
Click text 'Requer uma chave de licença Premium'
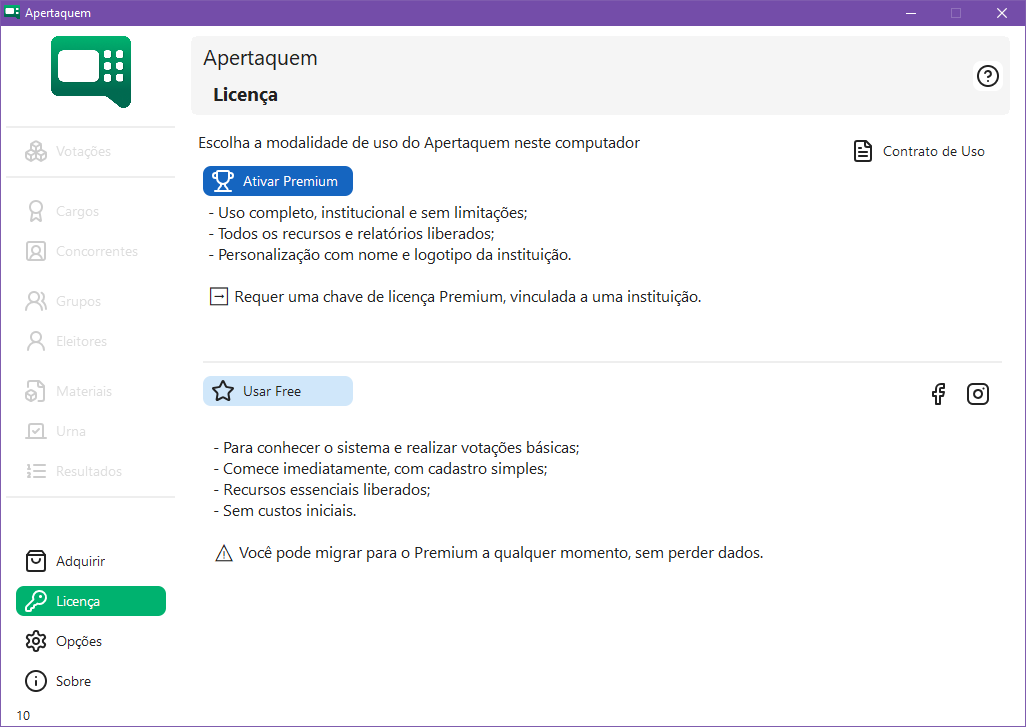click(x=468, y=296)
